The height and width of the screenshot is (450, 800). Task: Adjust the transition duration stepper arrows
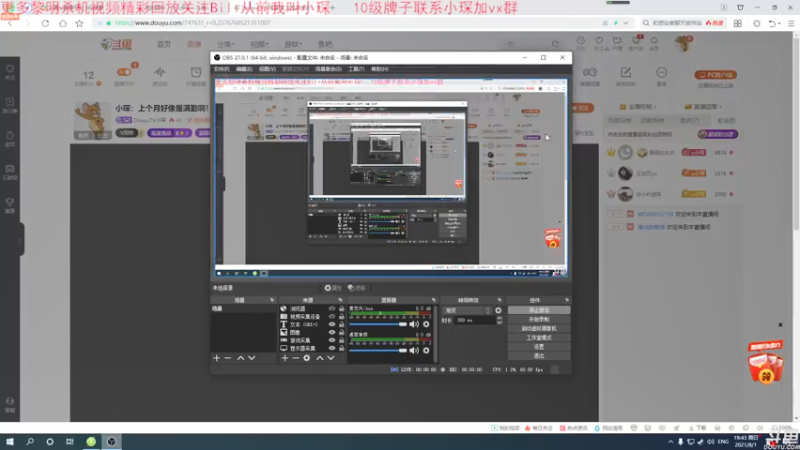(499, 320)
